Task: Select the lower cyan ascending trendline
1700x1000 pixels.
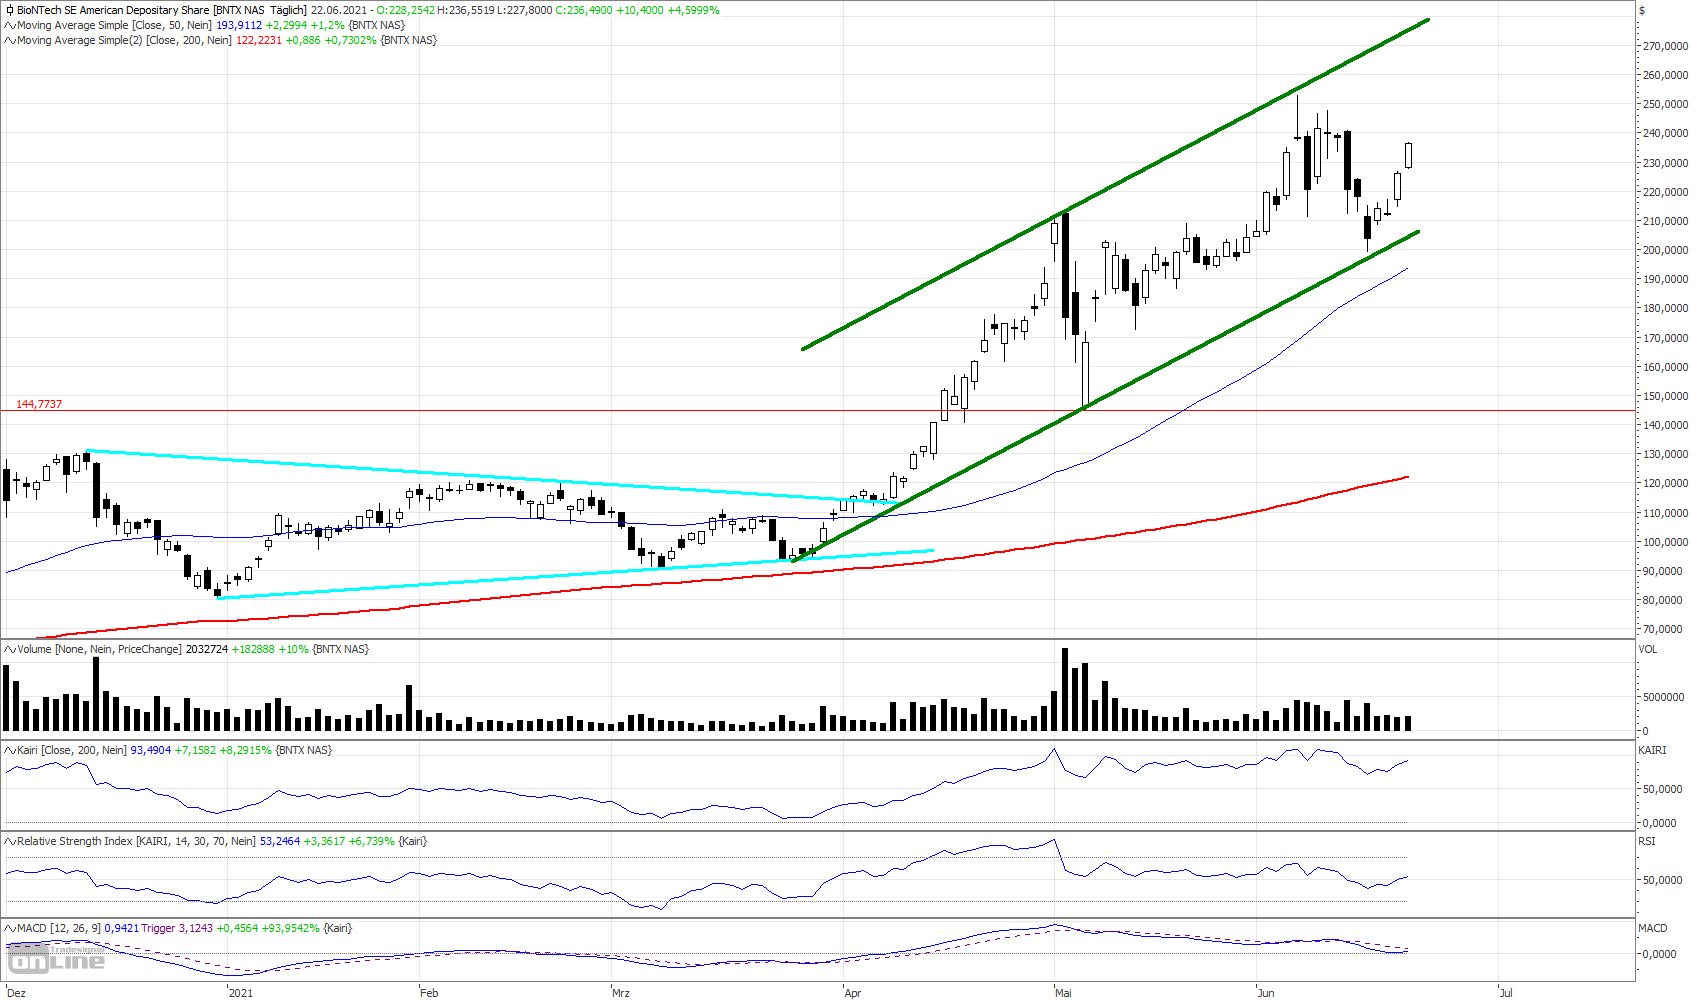Action: [x=575, y=574]
